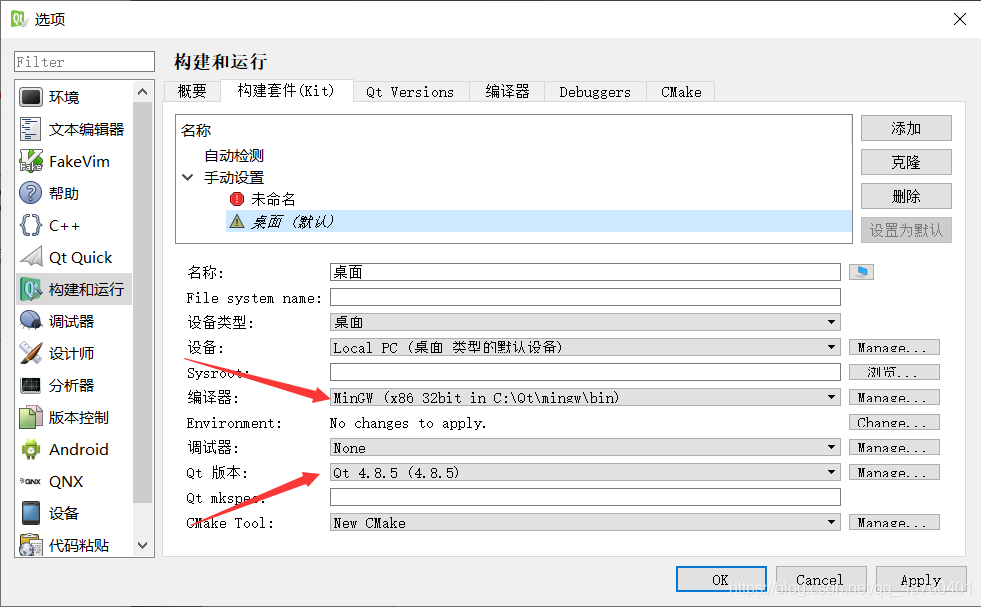Click the Apply button
The width and height of the screenshot is (981, 607).
coord(921,579)
